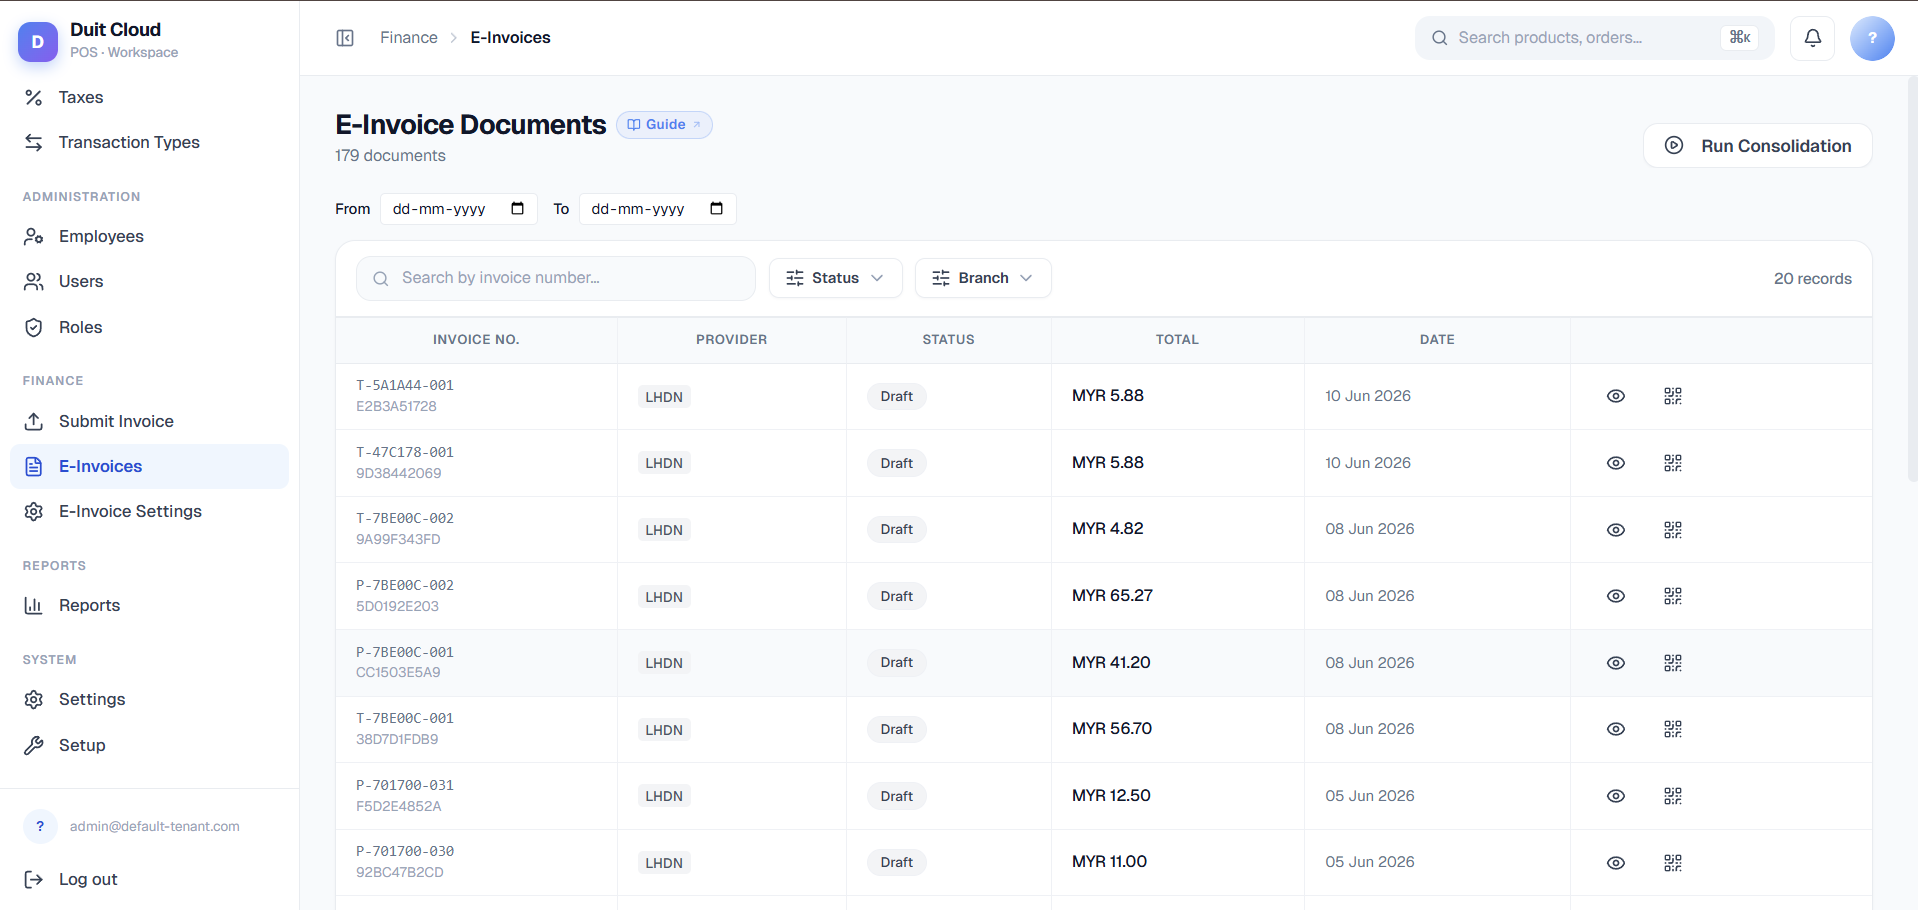The width and height of the screenshot is (1918, 910).
Task: Show QR code for P-7BE00C-001
Action: 1673,662
